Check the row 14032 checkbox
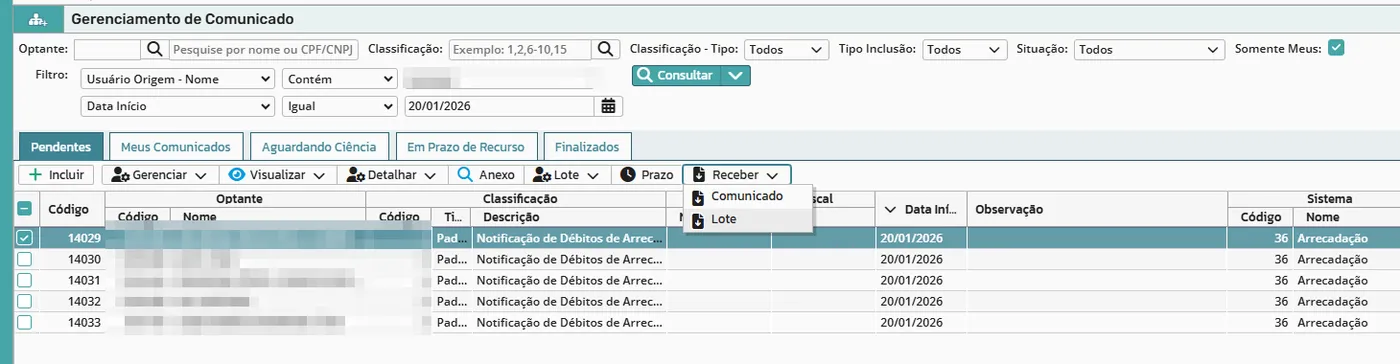 [x=25, y=301]
